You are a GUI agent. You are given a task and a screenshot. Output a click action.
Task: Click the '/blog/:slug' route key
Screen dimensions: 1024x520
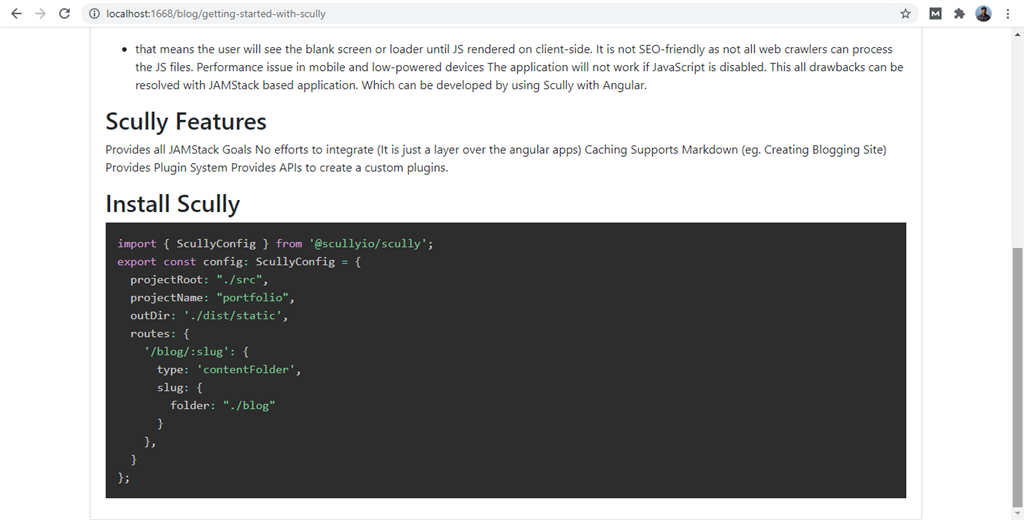click(188, 351)
